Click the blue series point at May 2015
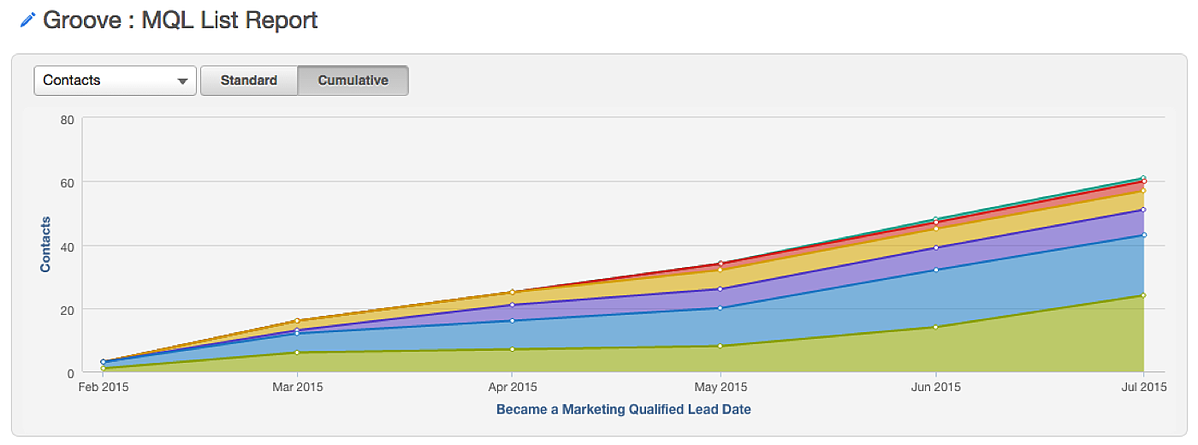Screen dimensions: 1198x445 719,308
